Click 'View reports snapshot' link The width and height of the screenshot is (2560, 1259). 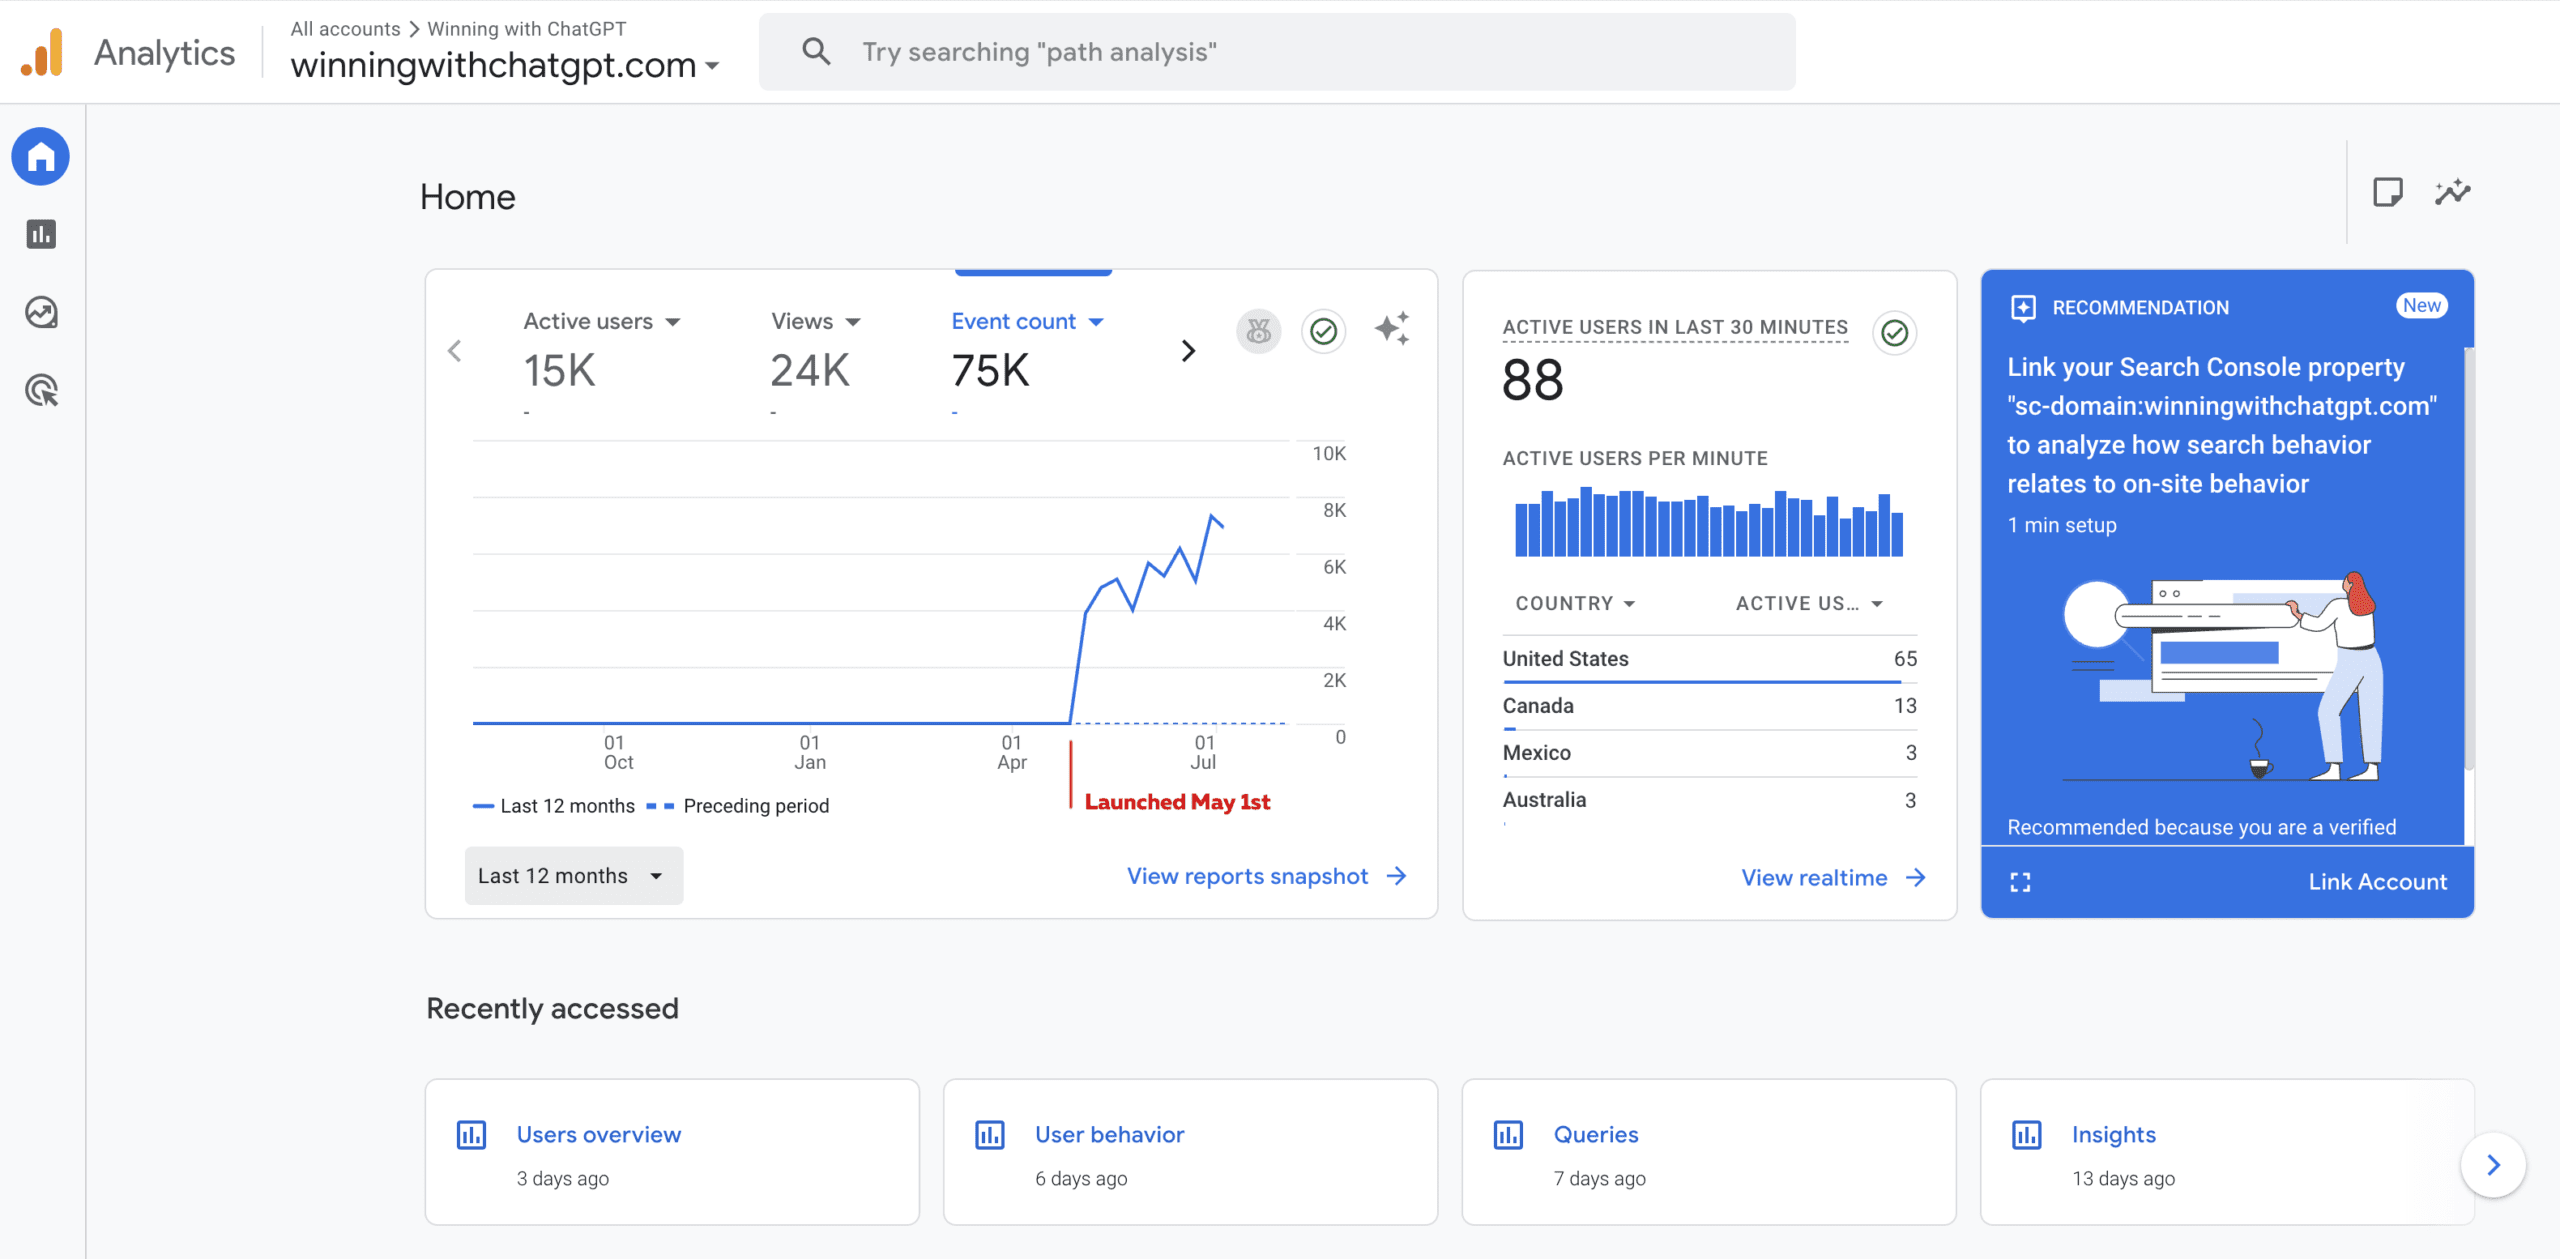click(1247, 876)
